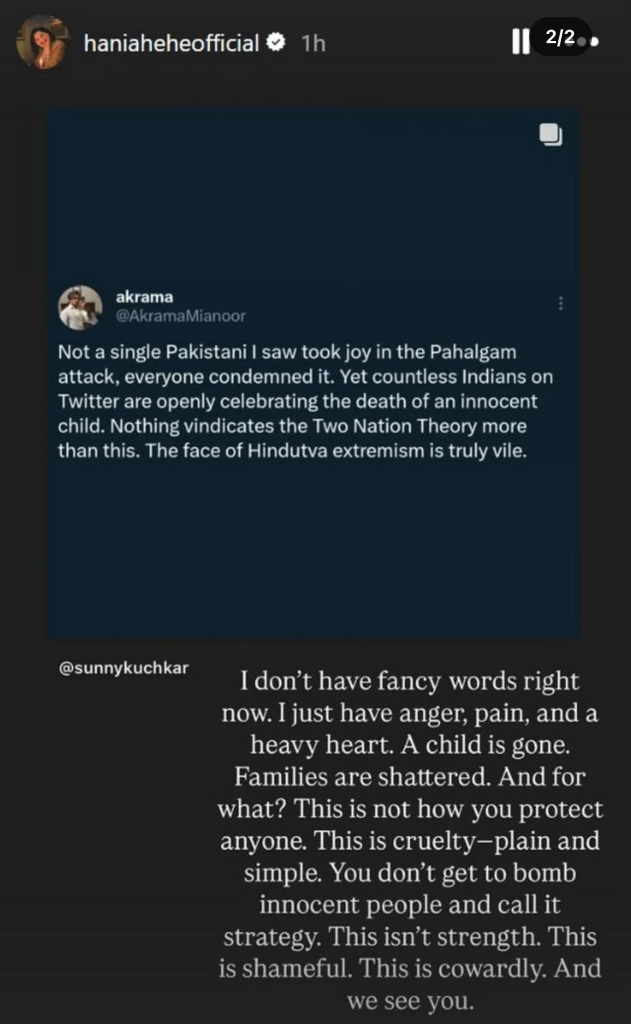Click the 2/2 story counter badge

click(560, 38)
